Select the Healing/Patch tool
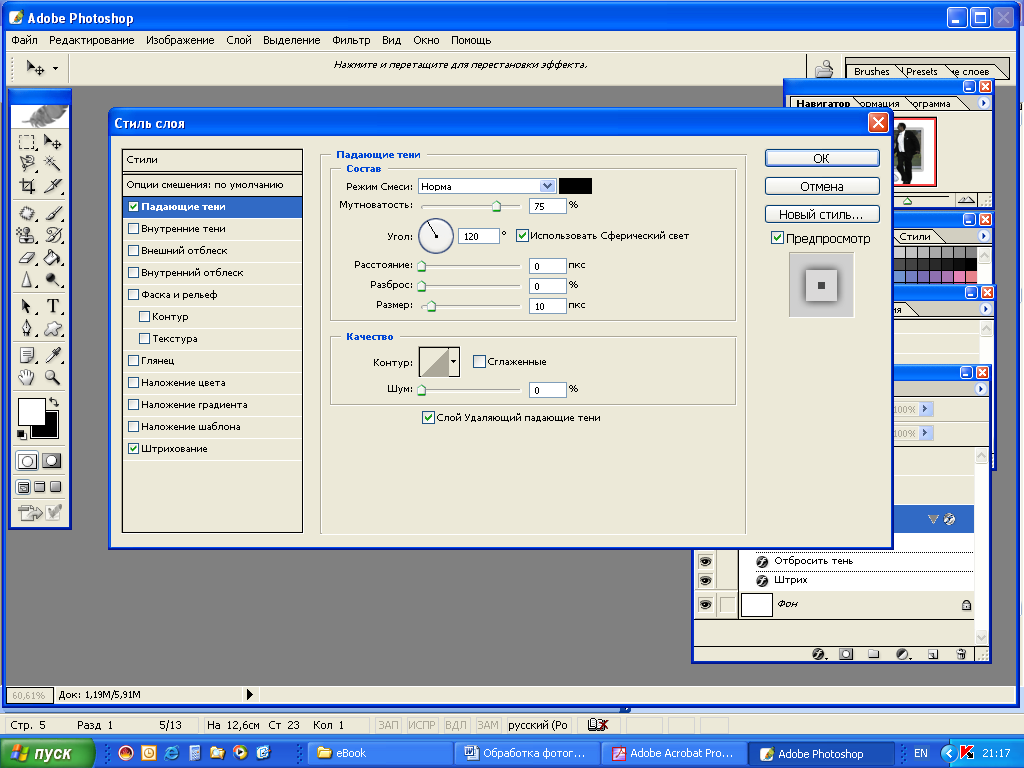This screenshot has width=1024, height=768. pyautogui.click(x=27, y=213)
